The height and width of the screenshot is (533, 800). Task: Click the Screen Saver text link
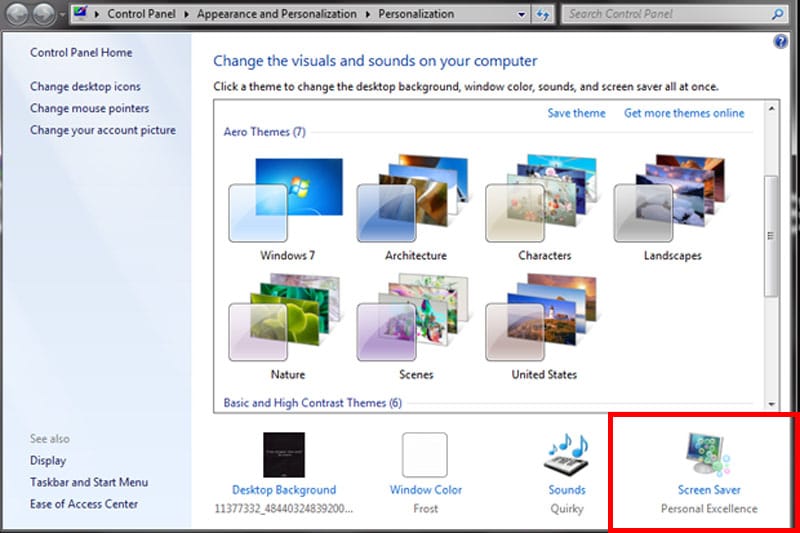tap(709, 490)
